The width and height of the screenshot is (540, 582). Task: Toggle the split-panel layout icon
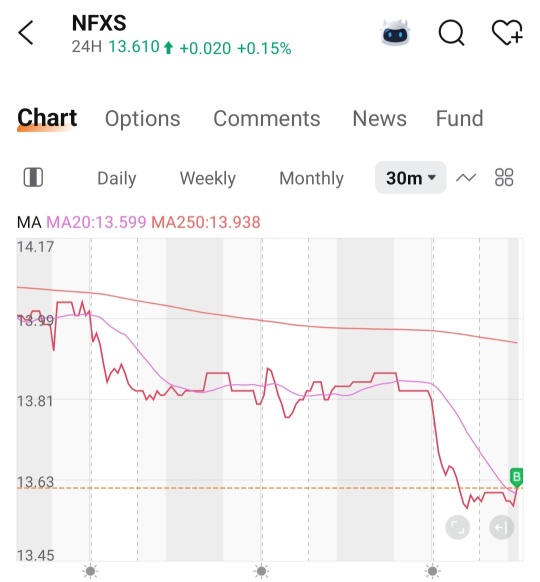[33, 177]
